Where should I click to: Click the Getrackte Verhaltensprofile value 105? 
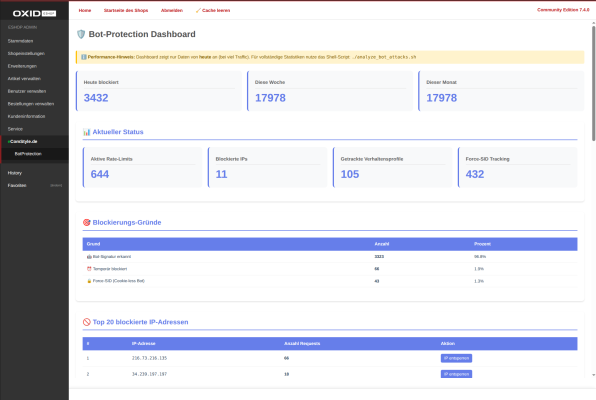pos(350,175)
